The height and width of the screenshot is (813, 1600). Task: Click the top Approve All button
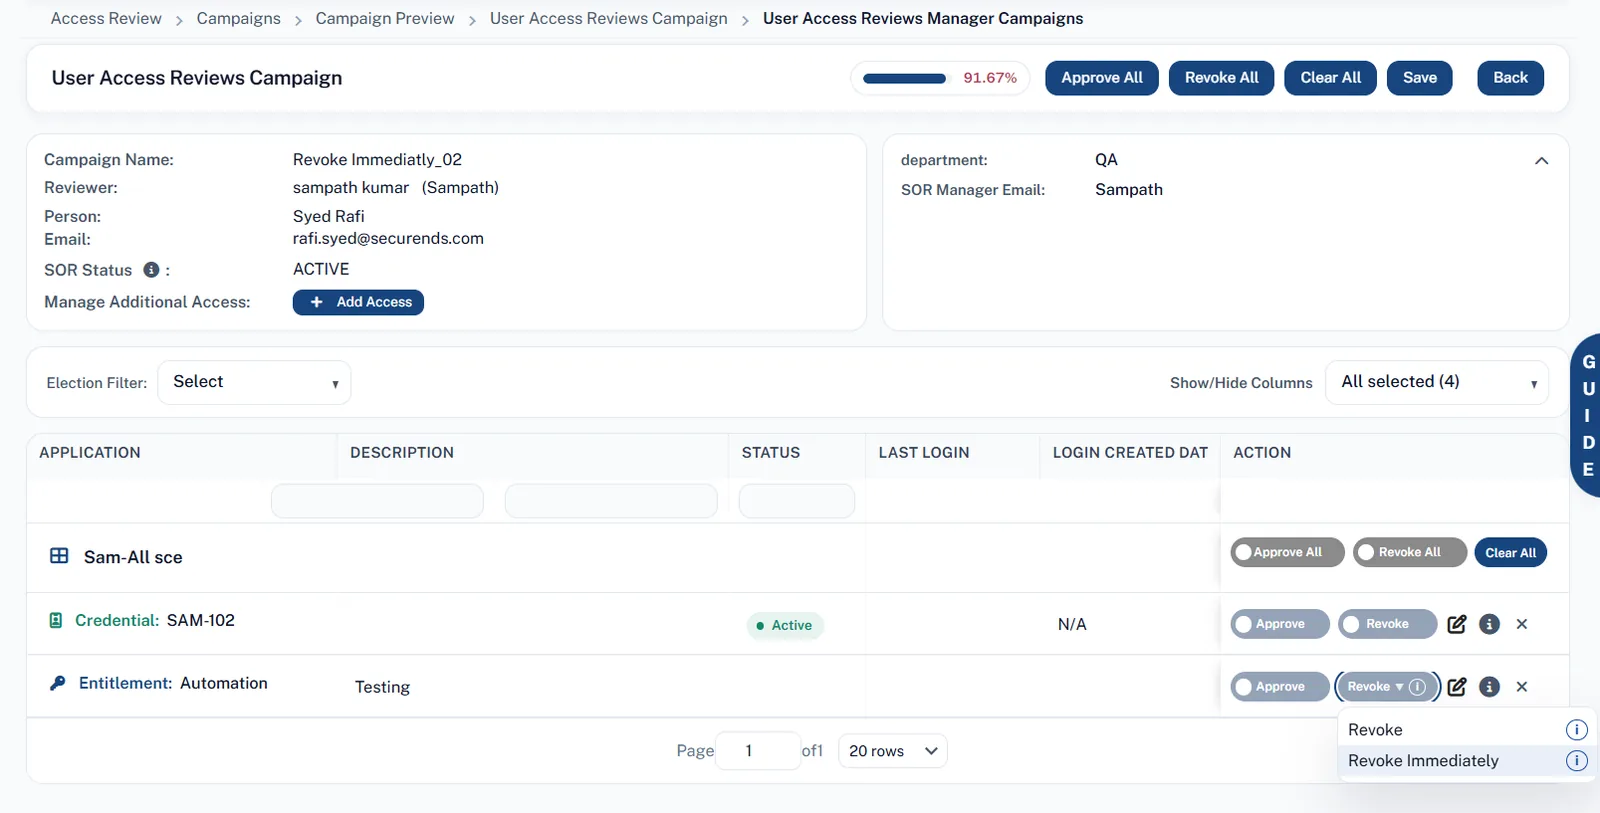(x=1101, y=78)
